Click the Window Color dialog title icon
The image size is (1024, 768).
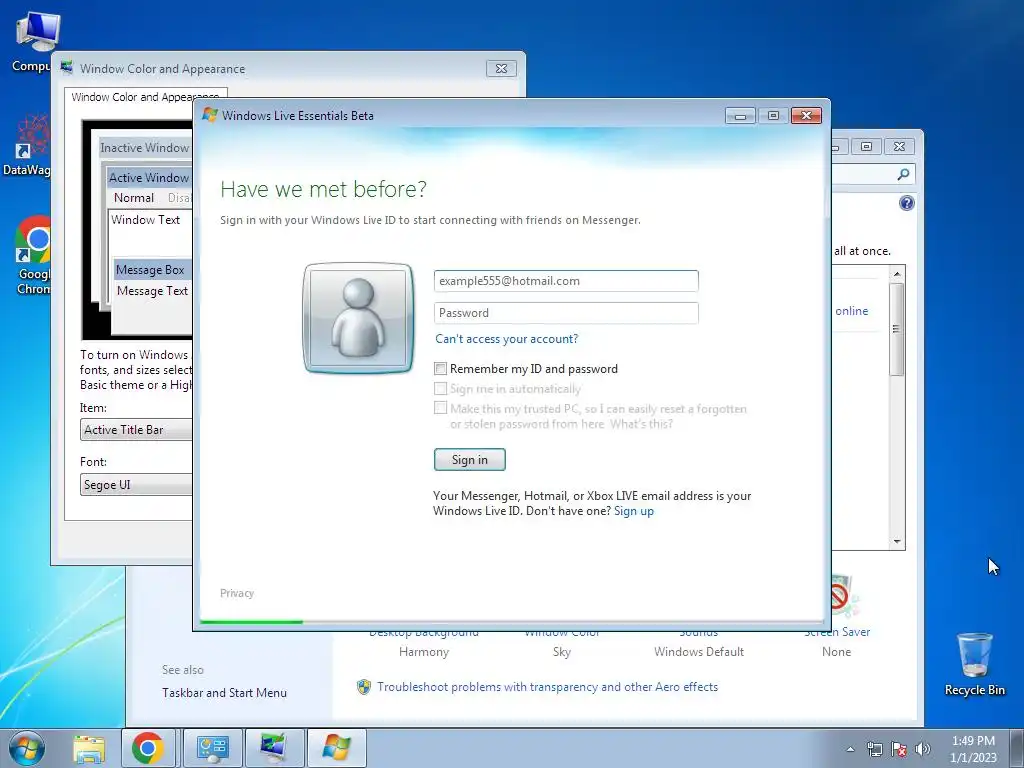[67, 67]
